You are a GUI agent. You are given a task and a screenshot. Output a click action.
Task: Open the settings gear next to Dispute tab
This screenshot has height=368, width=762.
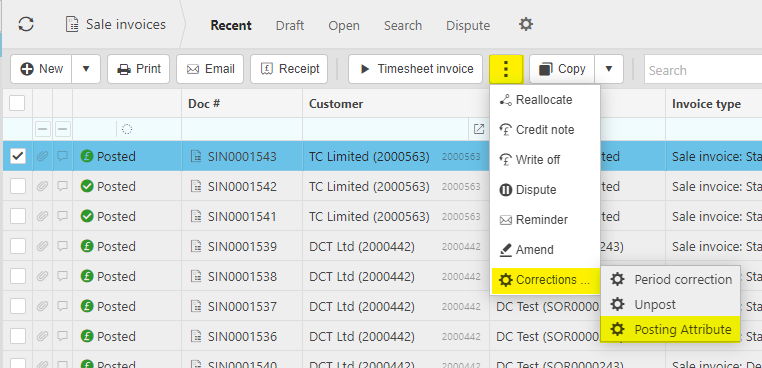tap(526, 24)
